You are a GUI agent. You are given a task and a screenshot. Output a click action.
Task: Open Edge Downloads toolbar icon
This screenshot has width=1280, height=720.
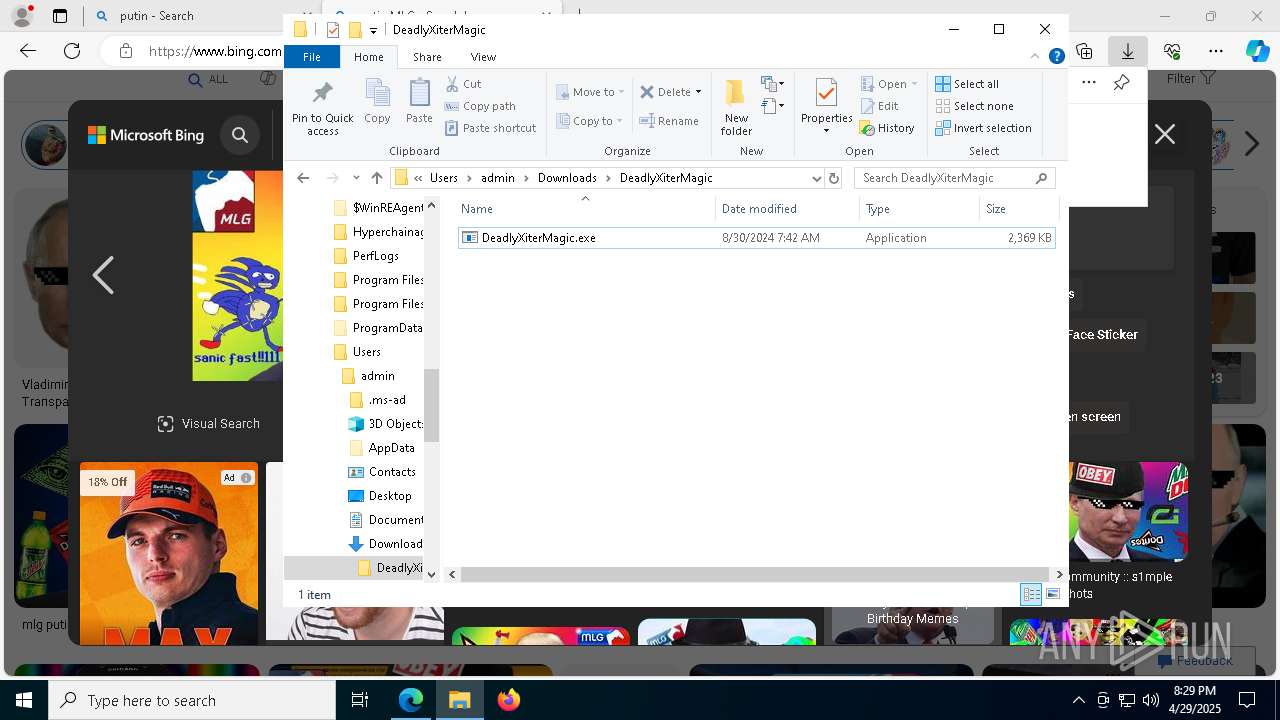[1127, 51]
